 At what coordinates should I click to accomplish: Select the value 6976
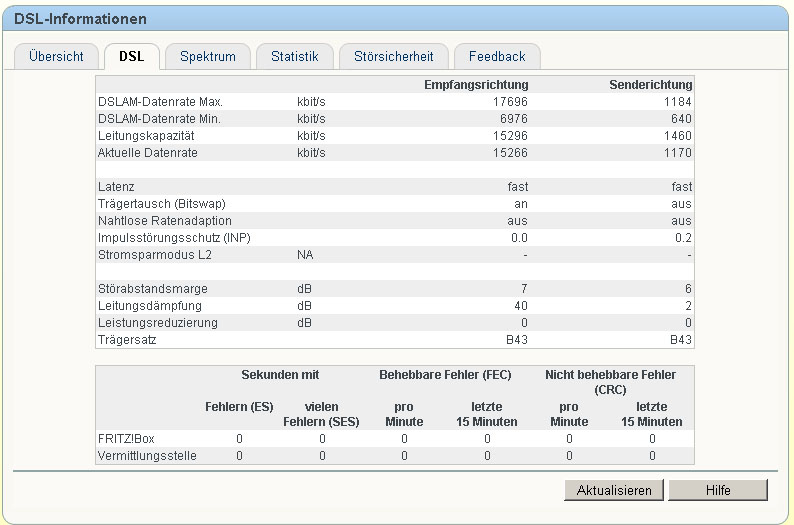click(x=513, y=119)
